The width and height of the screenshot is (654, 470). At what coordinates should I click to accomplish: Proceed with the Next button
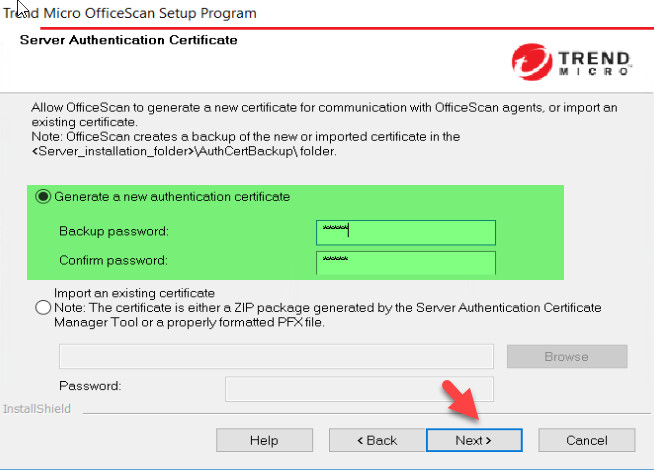coord(474,440)
